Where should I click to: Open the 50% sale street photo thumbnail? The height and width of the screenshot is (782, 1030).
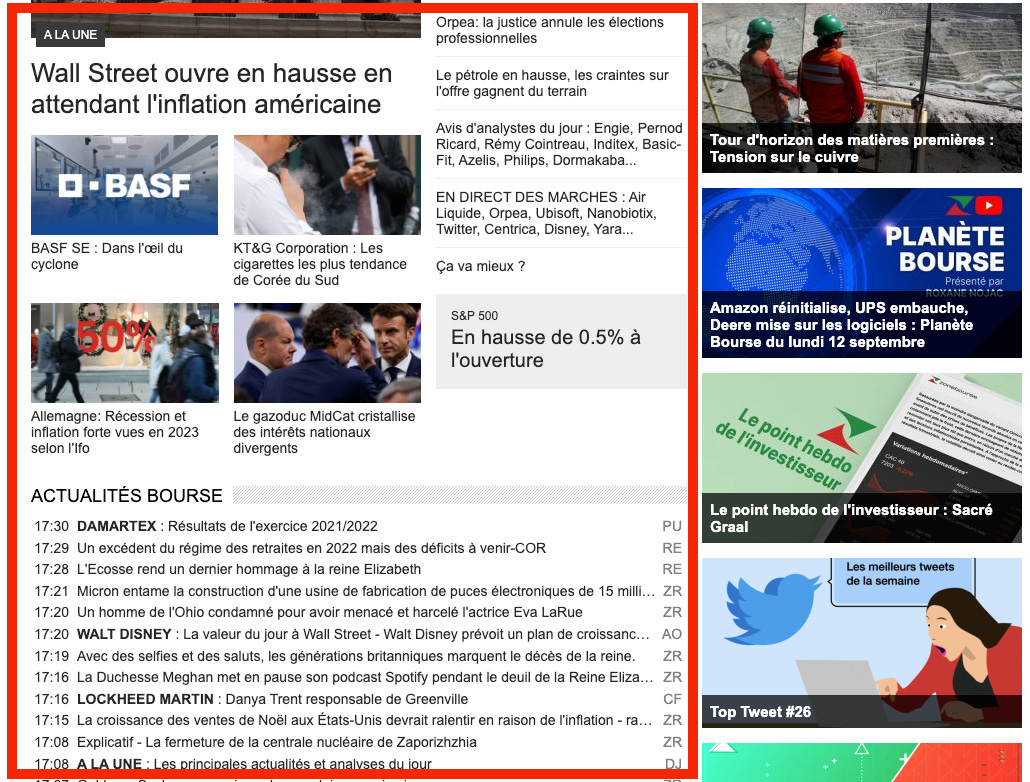click(x=124, y=353)
